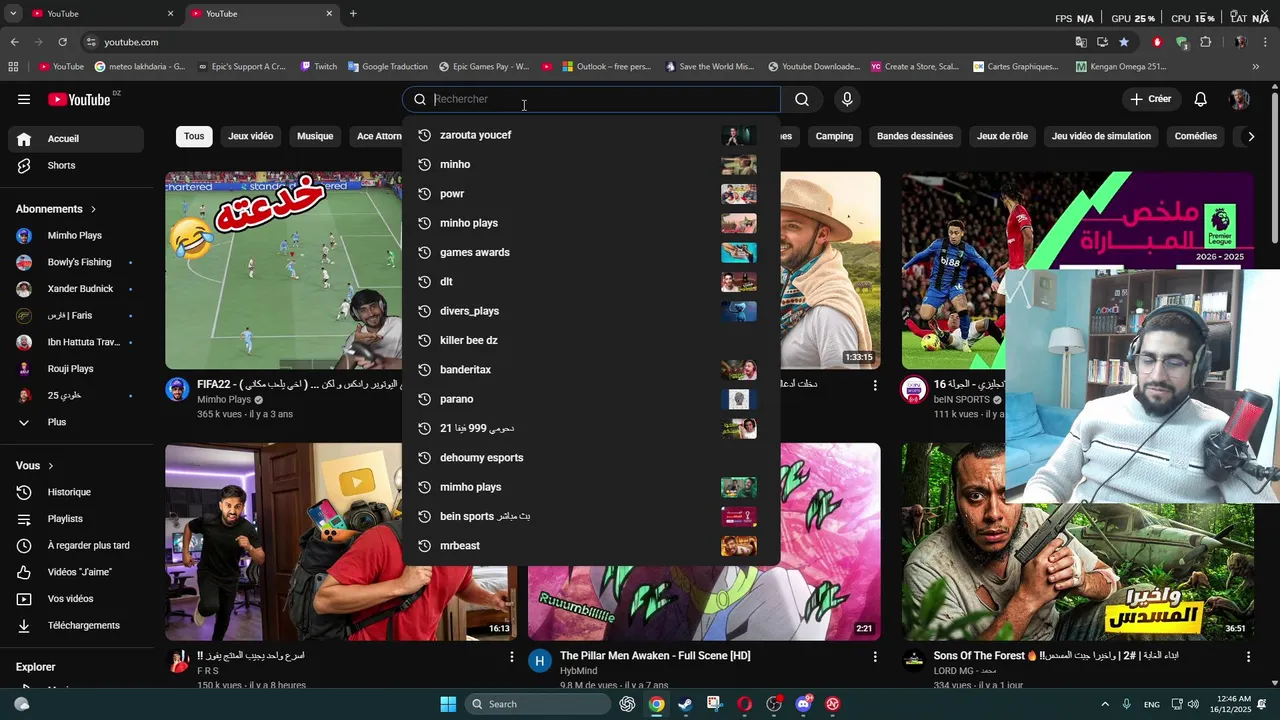
Task: Go to Accueil in sidebar
Action: 78,139
